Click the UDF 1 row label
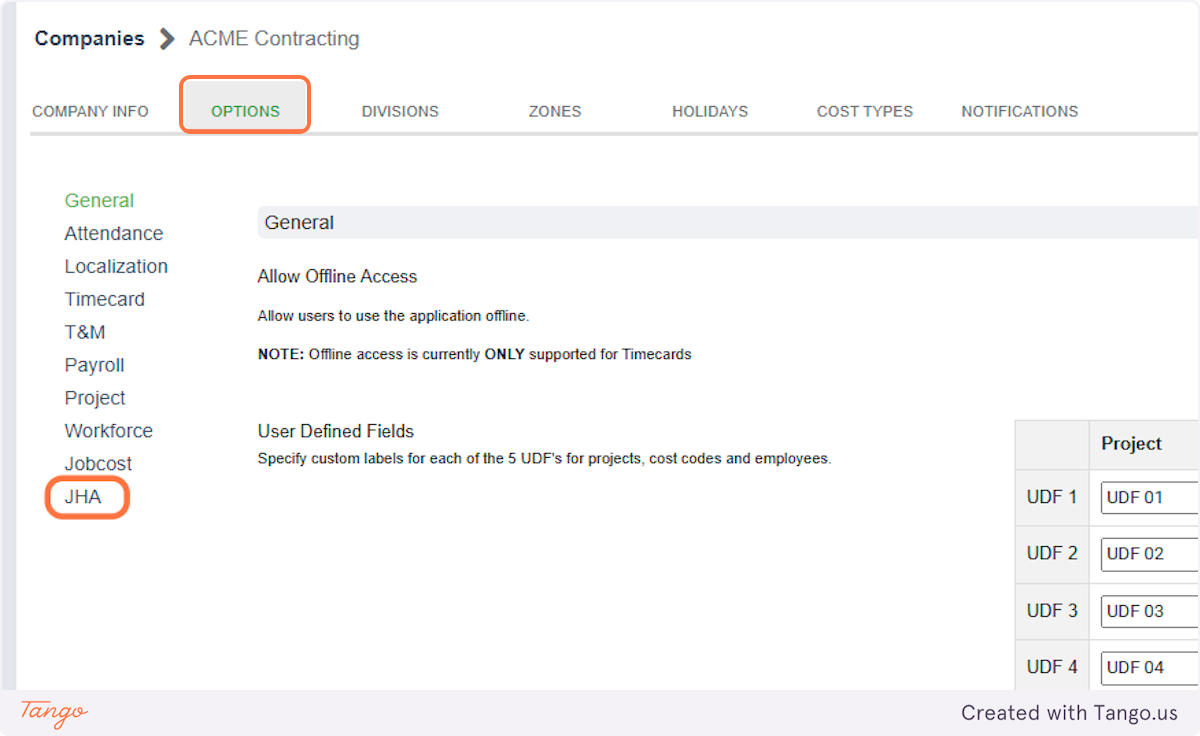This screenshot has height=736, width=1200. 1052,497
